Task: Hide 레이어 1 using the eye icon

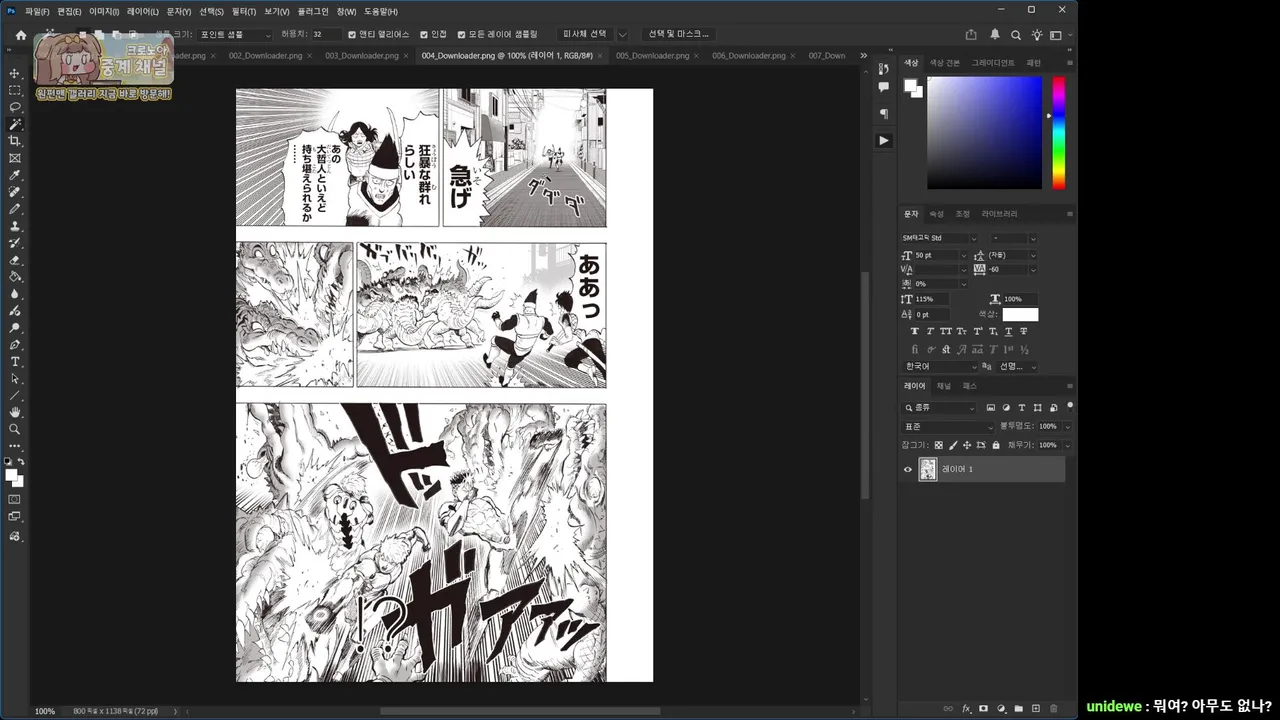Action: click(x=908, y=469)
